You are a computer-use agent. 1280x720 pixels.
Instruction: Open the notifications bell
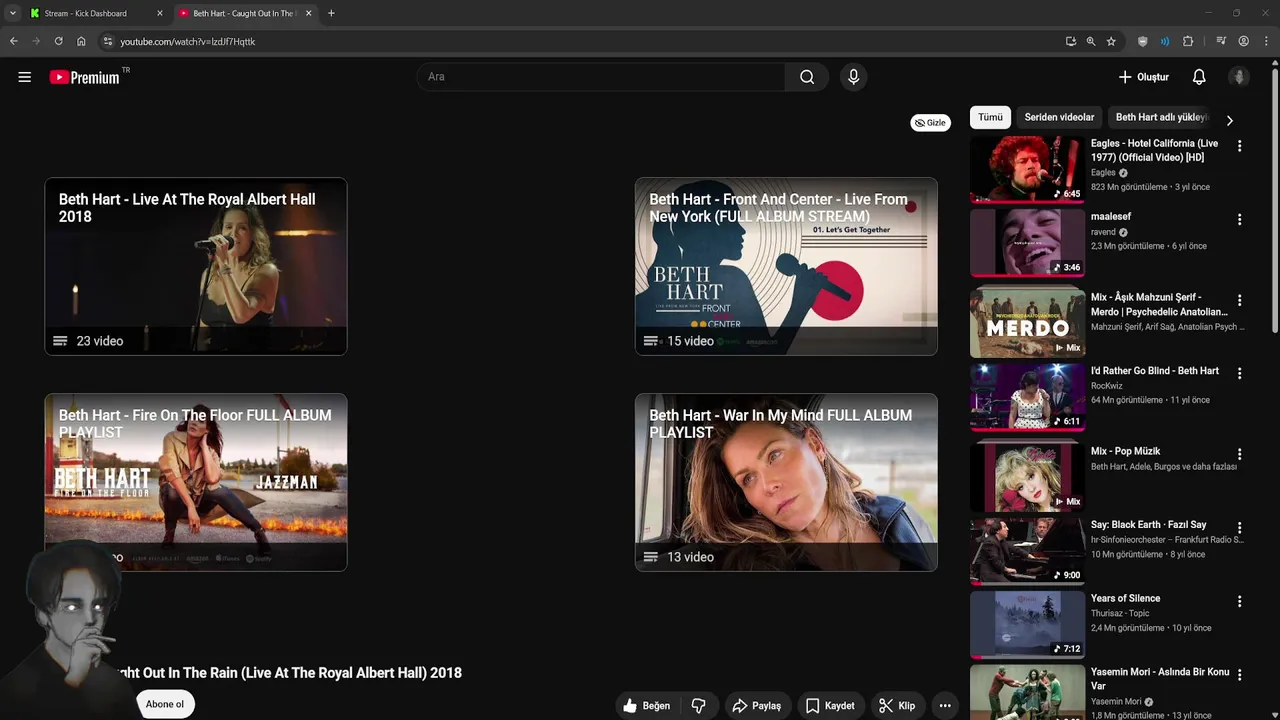(x=1199, y=77)
